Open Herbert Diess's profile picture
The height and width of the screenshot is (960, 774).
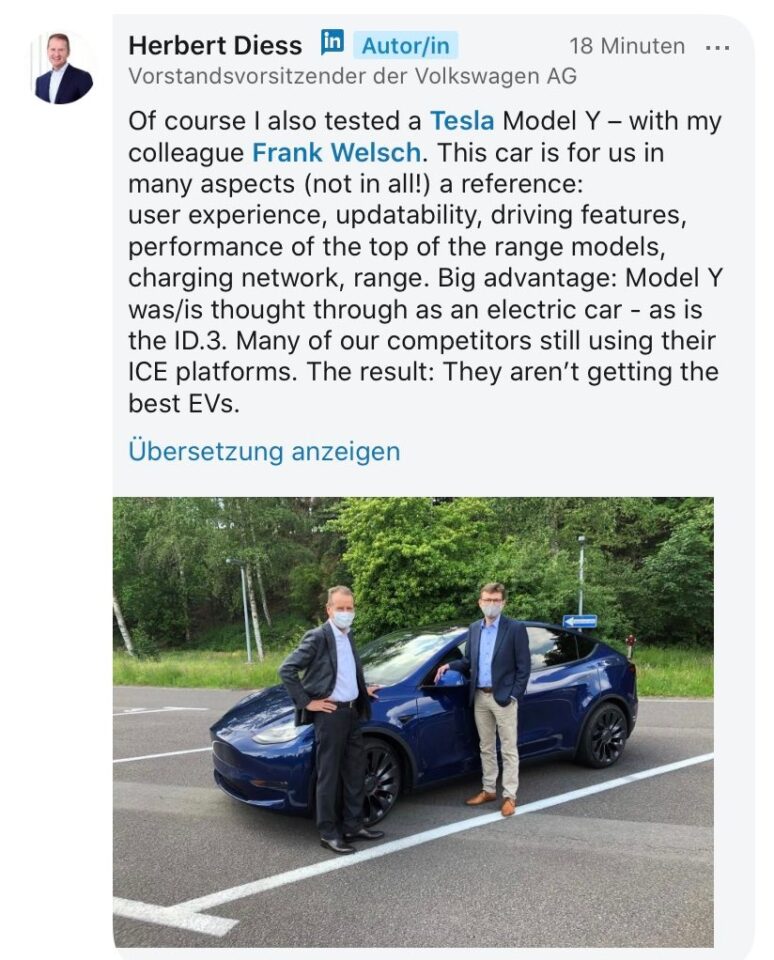pyautogui.click(x=63, y=67)
